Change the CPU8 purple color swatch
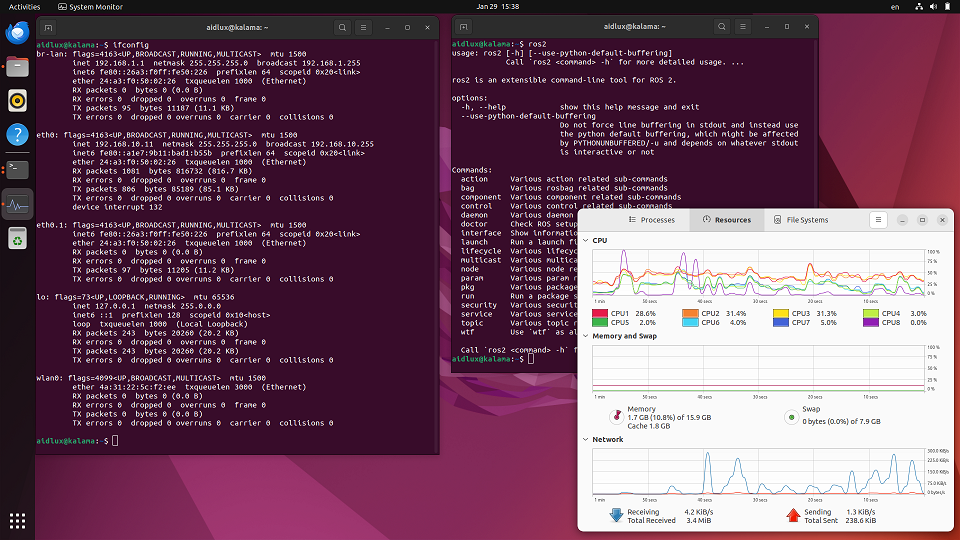The image size is (960, 540). pos(871,323)
